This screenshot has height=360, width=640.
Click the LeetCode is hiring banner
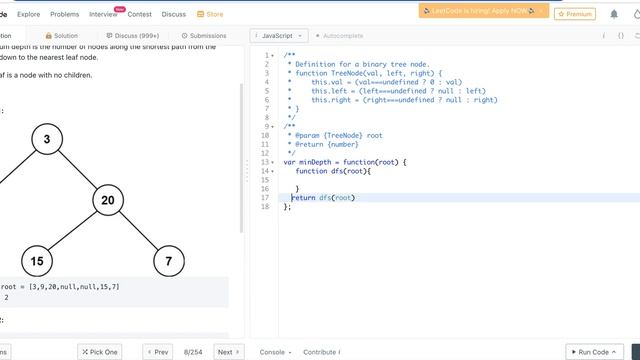coord(484,11)
